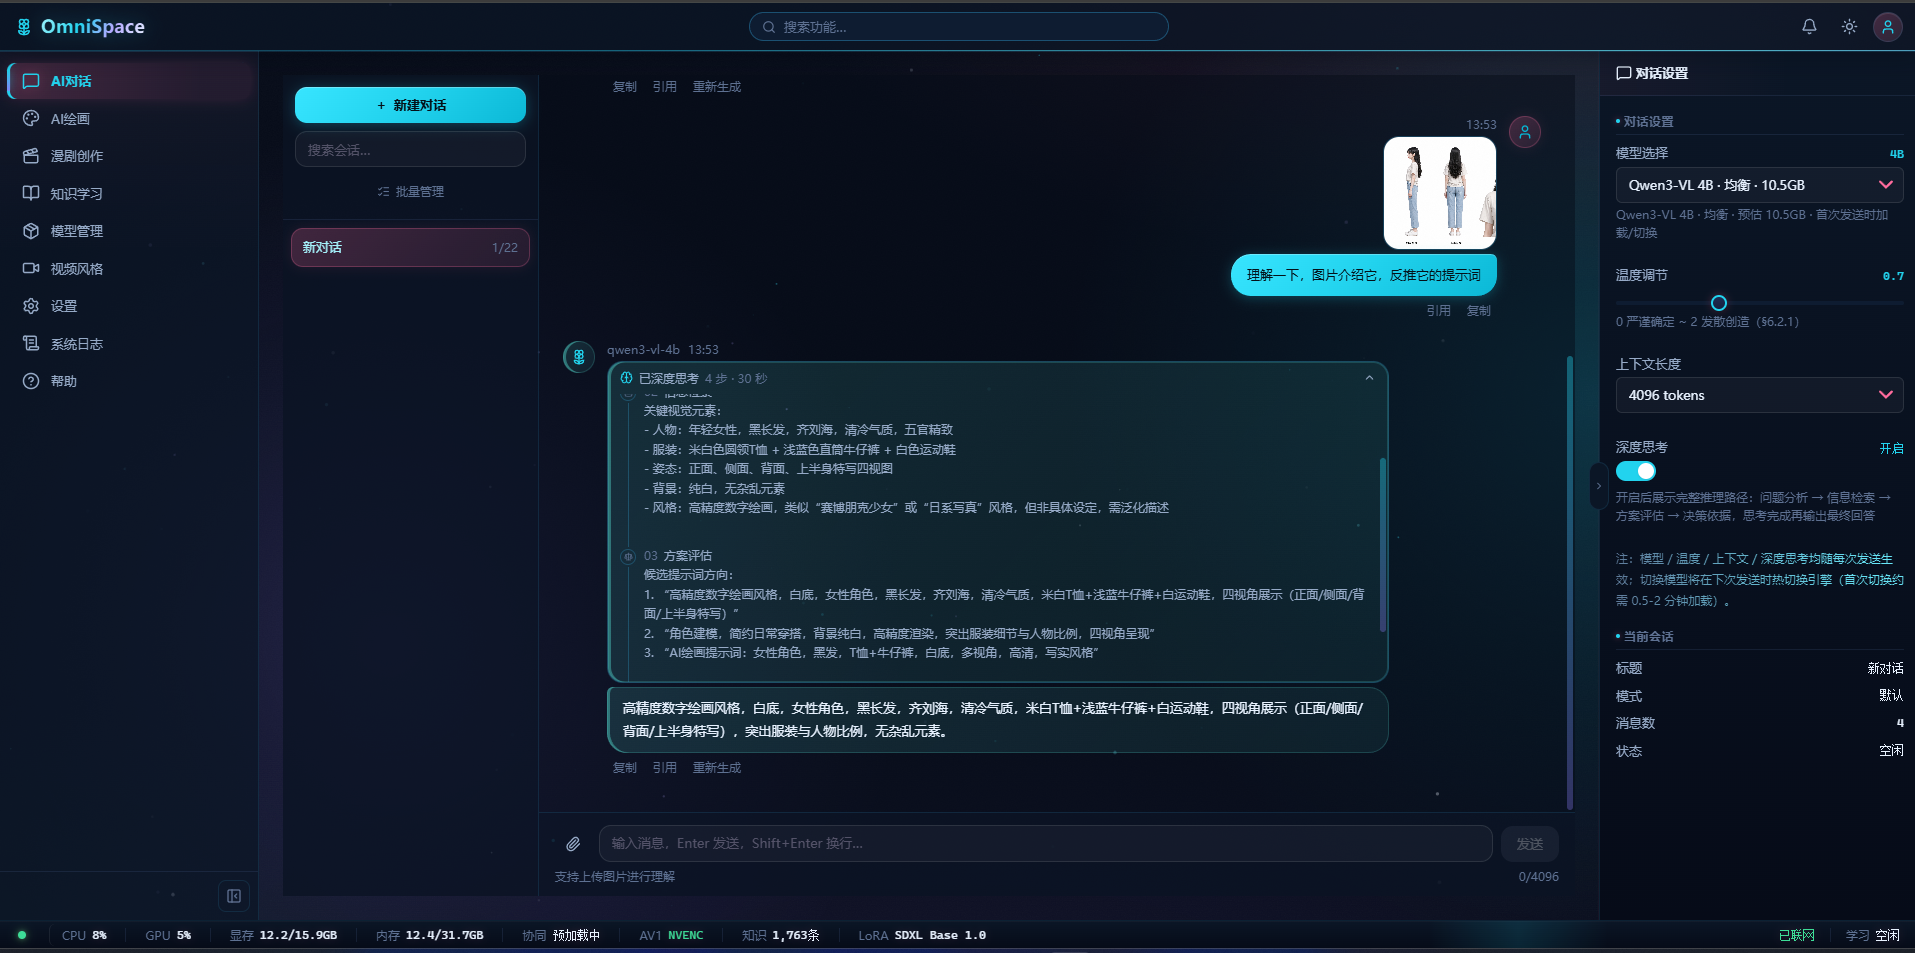The height and width of the screenshot is (953, 1915).
Task: Adjust the 温度调节 slider handle
Action: pyautogui.click(x=1719, y=303)
